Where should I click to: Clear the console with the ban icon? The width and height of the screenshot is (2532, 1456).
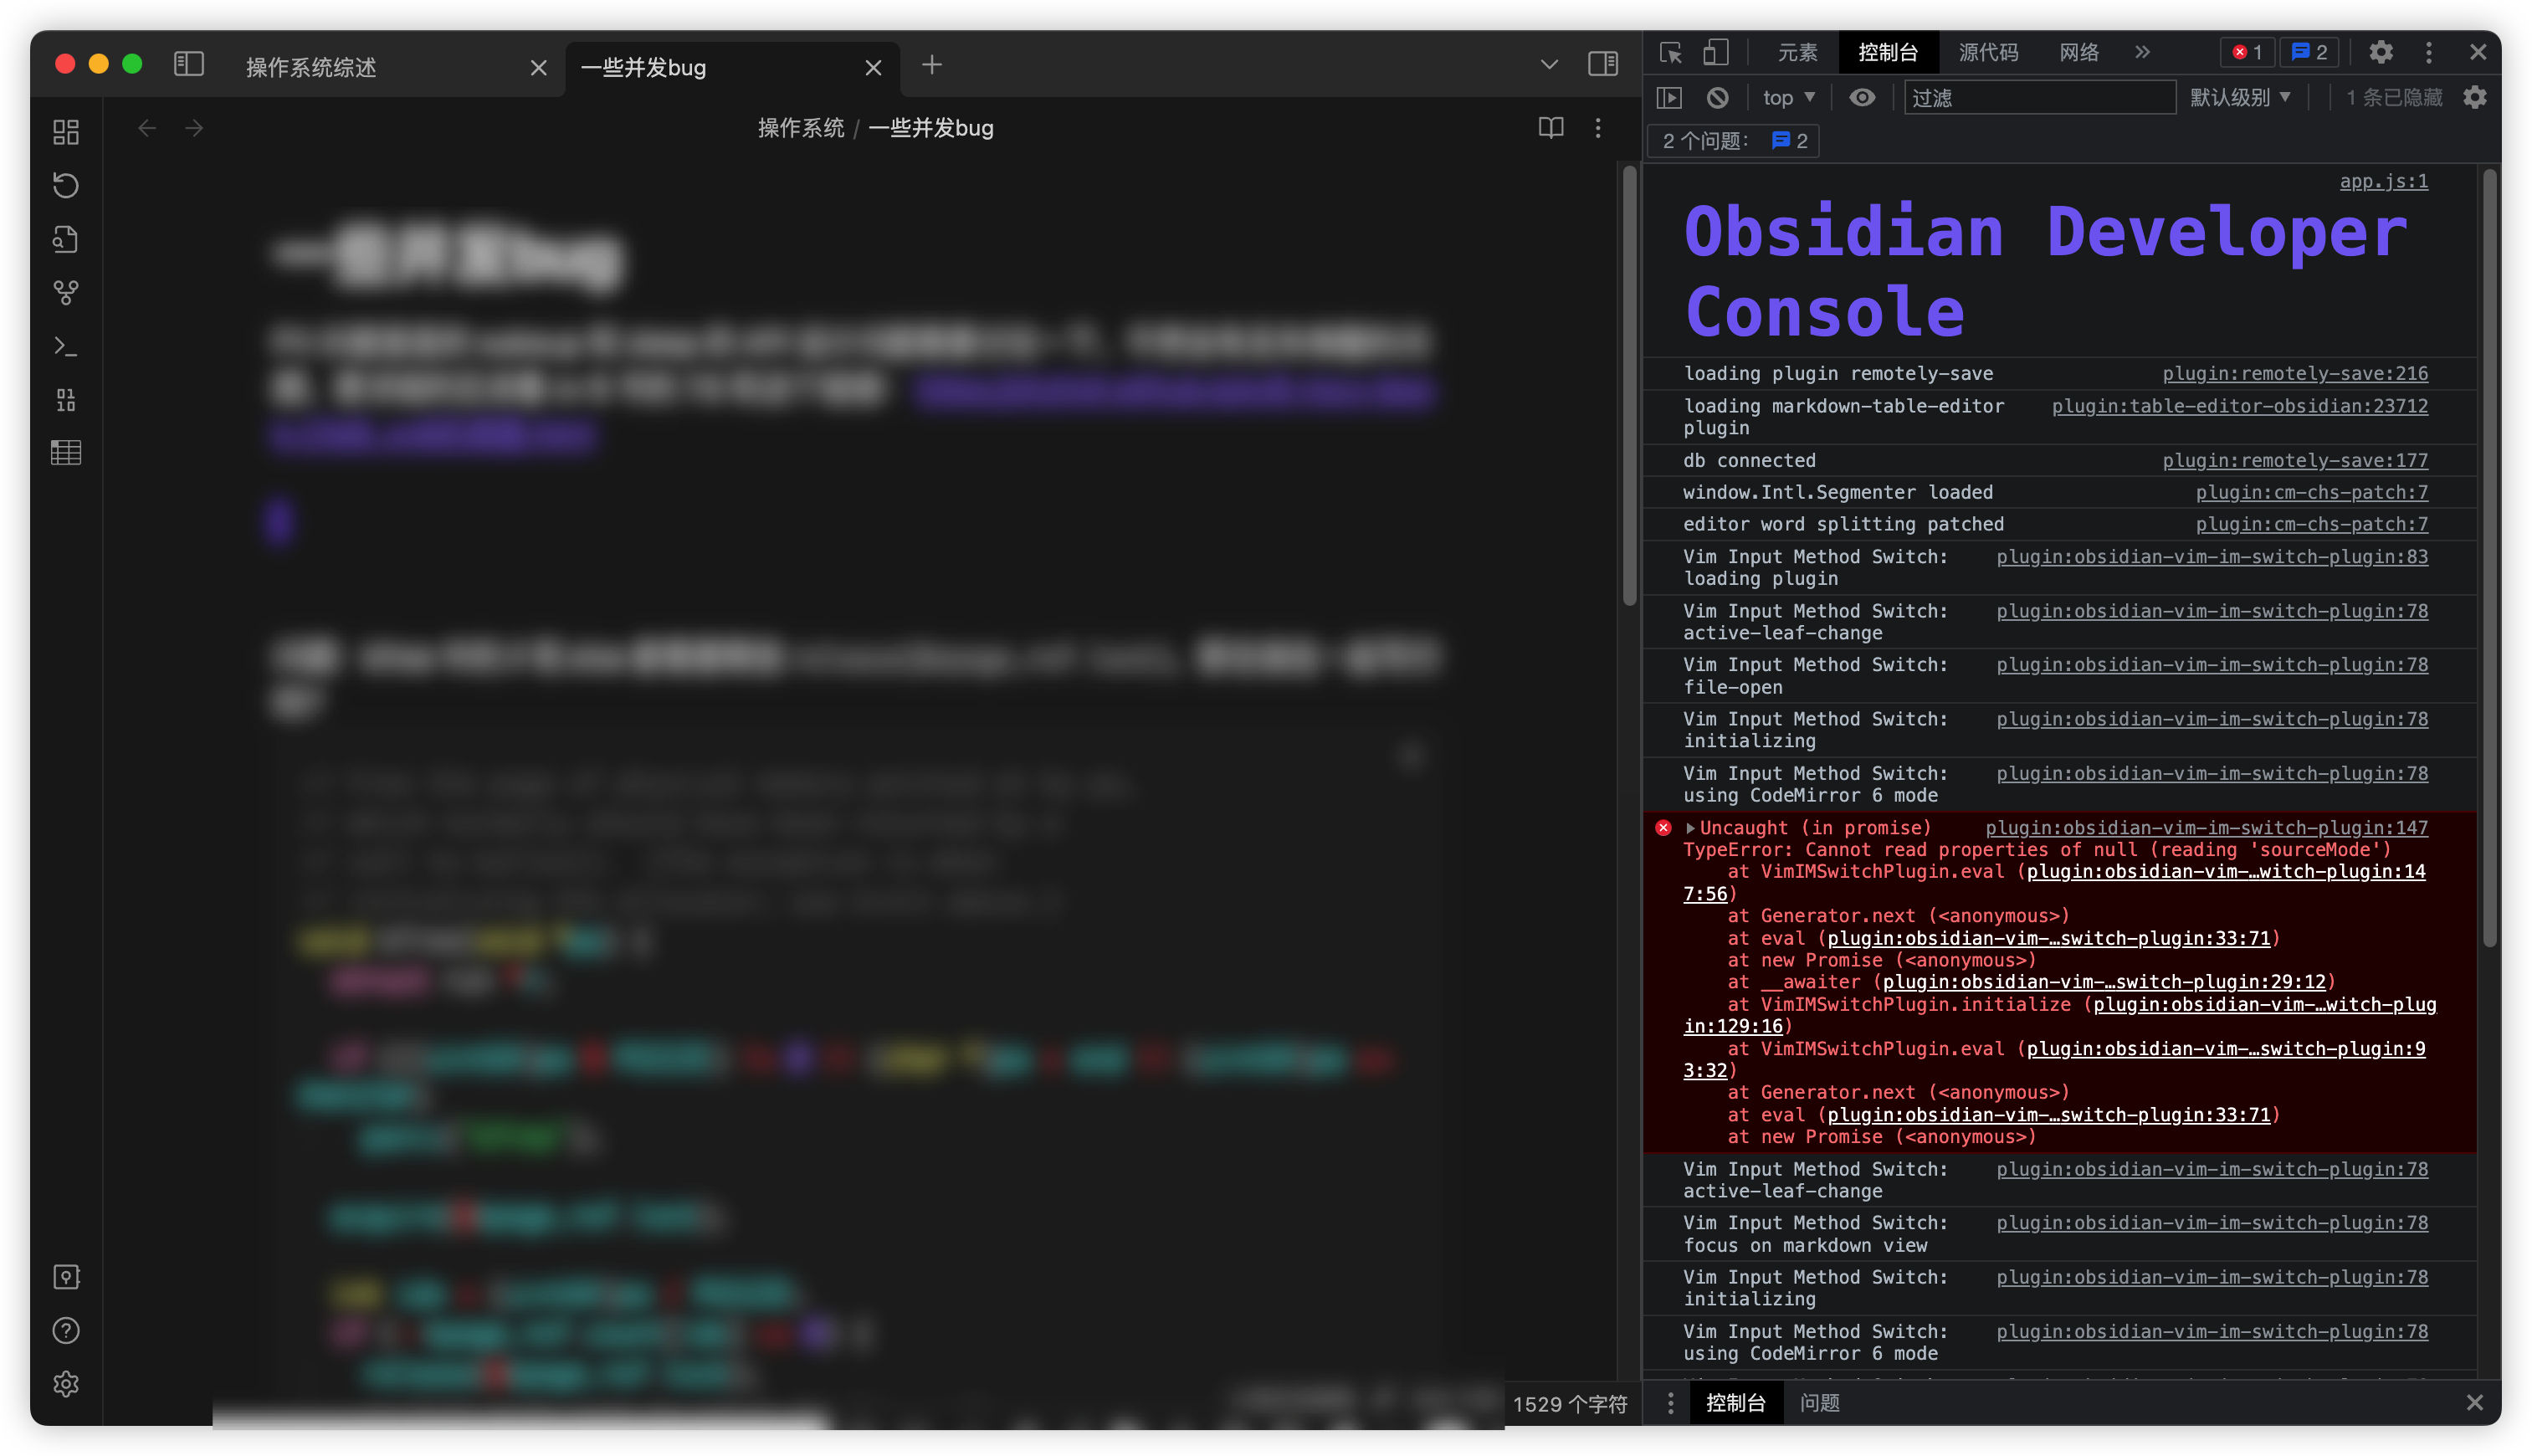coord(1719,97)
